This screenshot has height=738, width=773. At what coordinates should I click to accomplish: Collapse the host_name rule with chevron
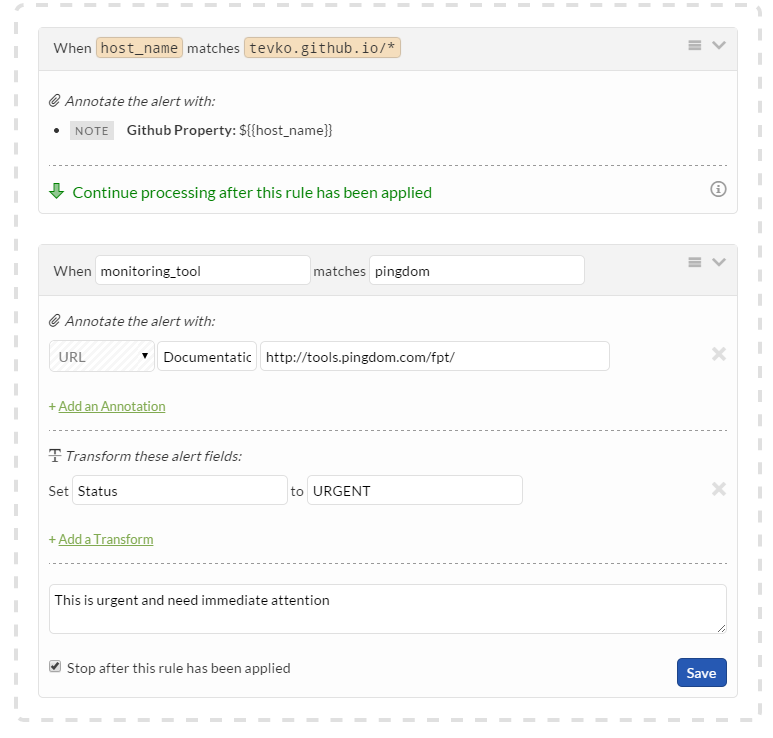pos(718,45)
